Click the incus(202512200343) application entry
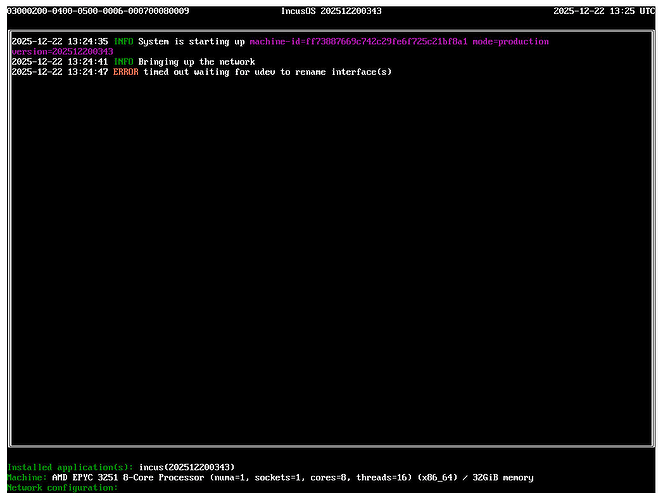This screenshot has width=663, height=500. tap(187, 467)
